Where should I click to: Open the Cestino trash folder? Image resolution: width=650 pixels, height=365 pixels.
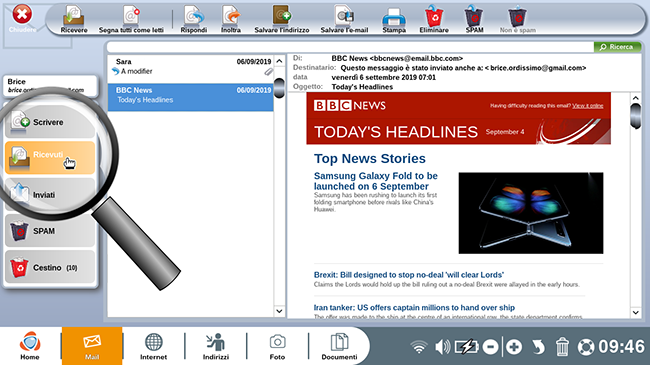point(50,267)
